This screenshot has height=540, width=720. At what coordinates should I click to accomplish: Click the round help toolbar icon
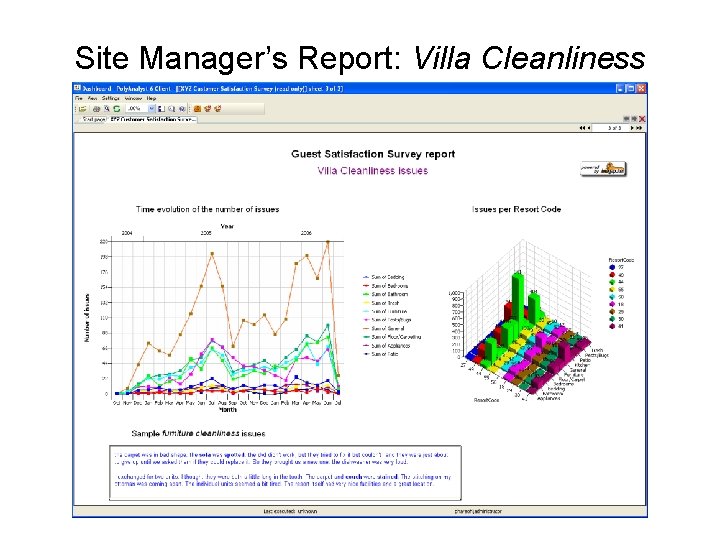click(x=182, y=109)
